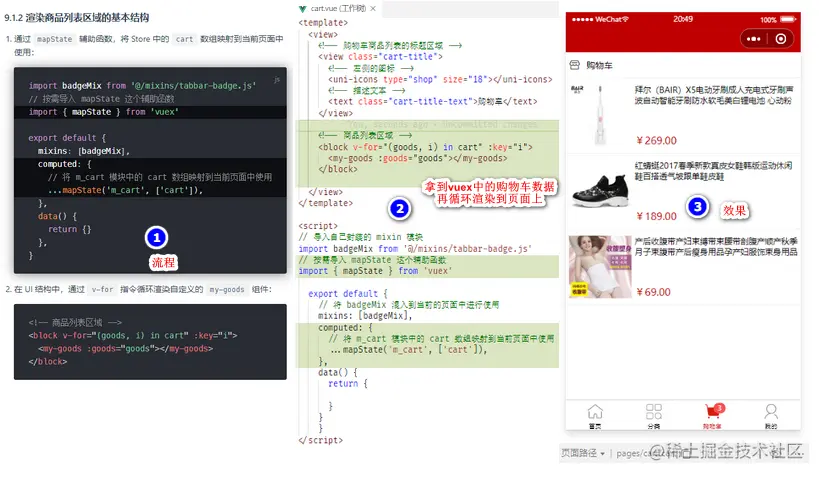This screenshot has width=819, height=477.
Task: Click ...mapState('m_cart', ['cart']) in the editor
Action: (408, 350)
